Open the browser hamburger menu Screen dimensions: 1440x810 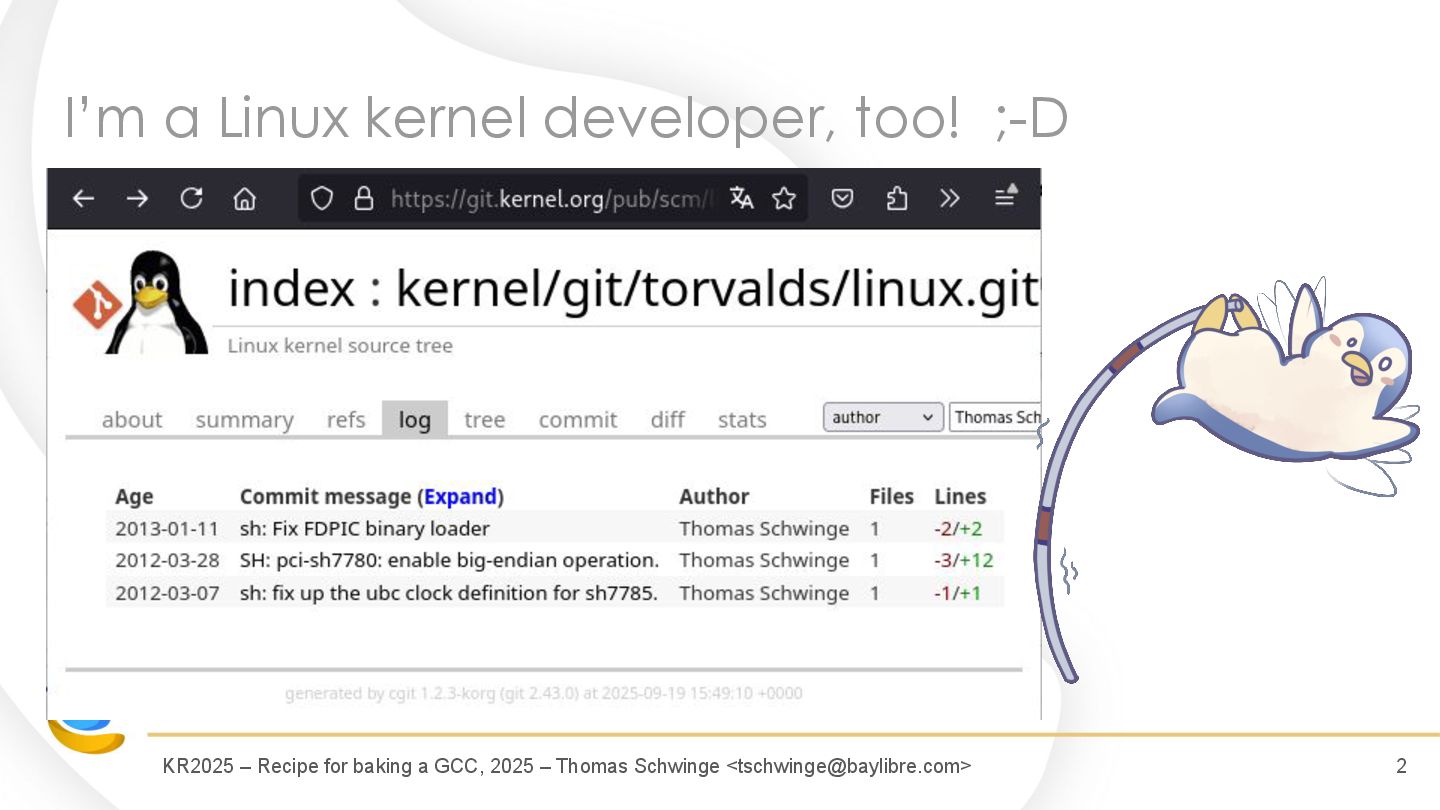tap(1006, 197)
